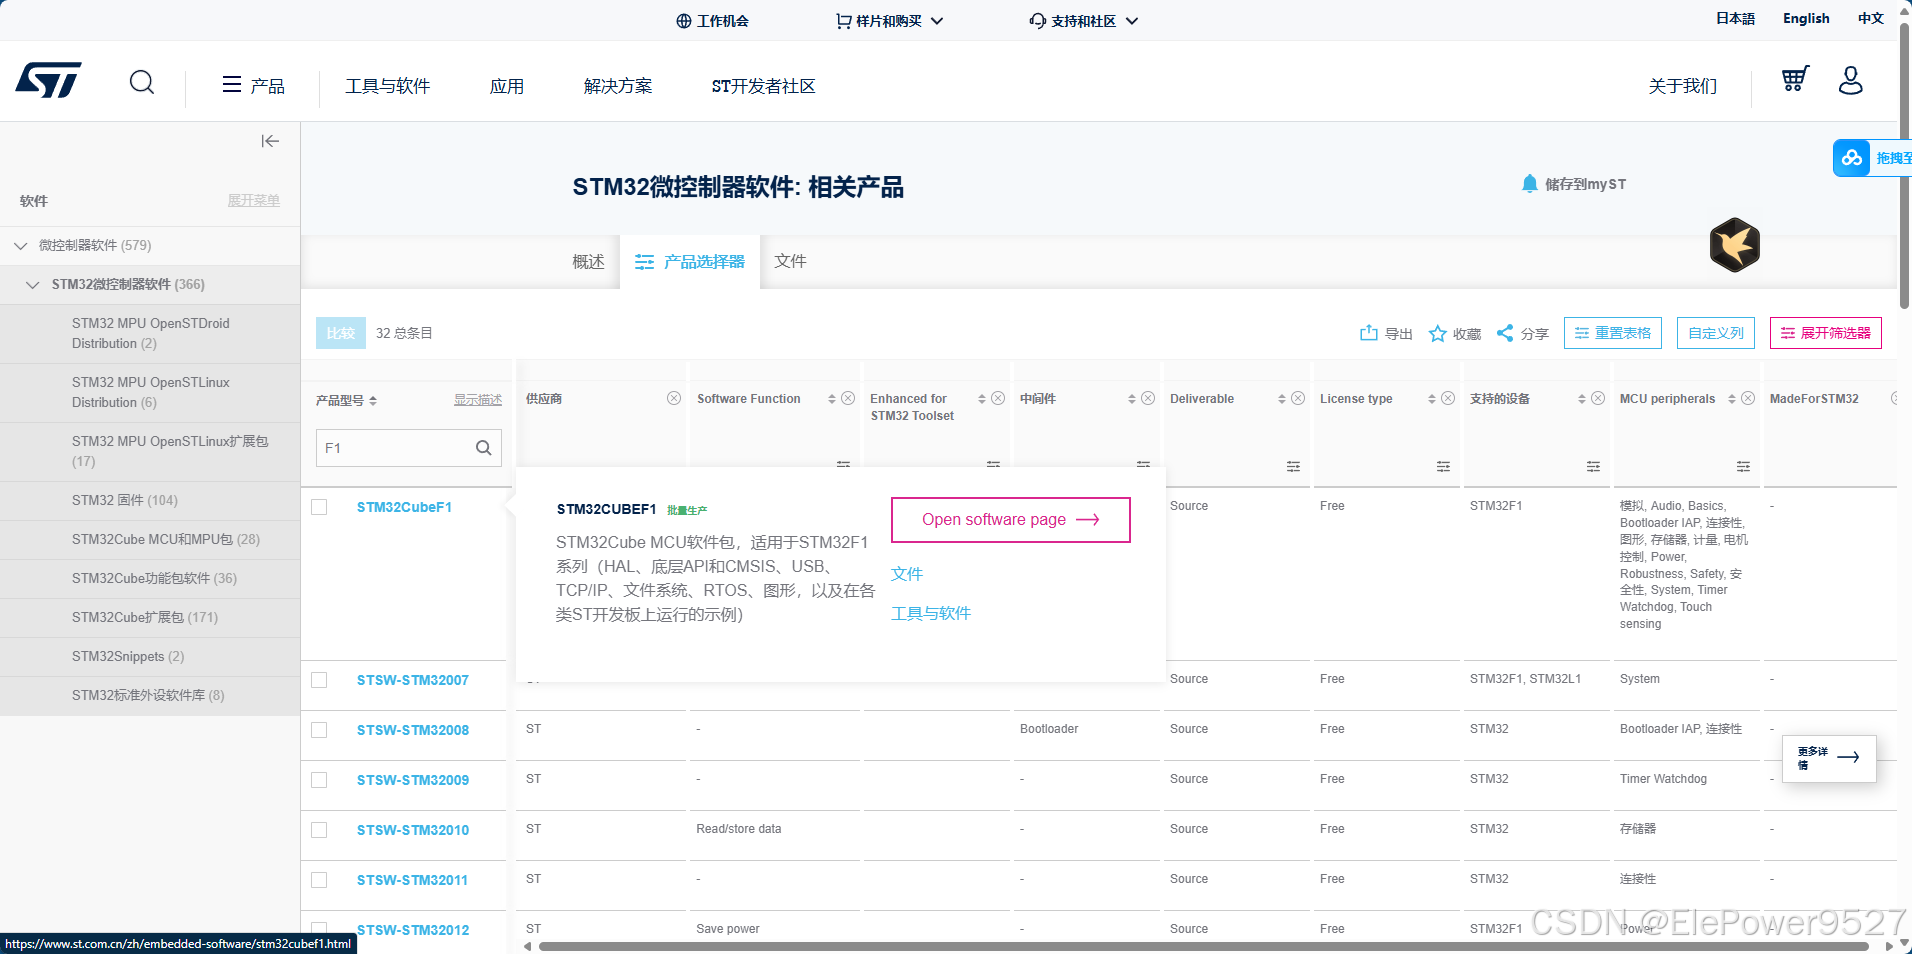Remove the License type column
Screen dimensions: 1912x954
1448,398
